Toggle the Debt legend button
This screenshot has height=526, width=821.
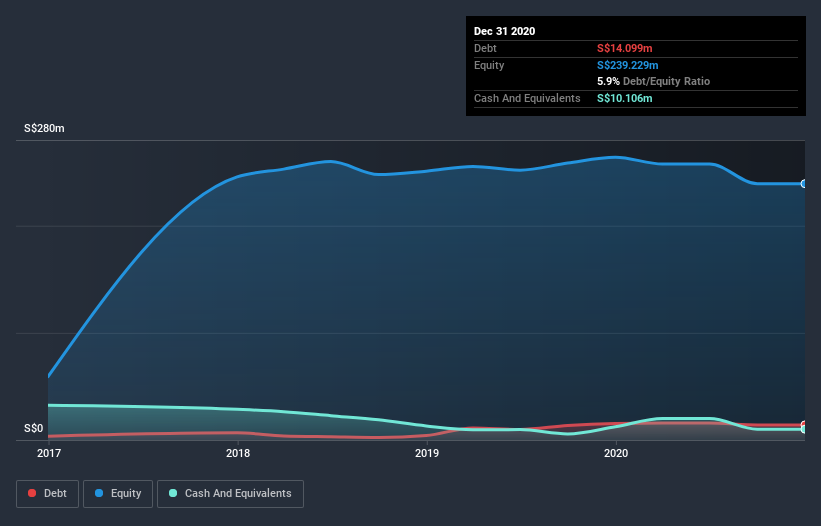pos(47,494)
